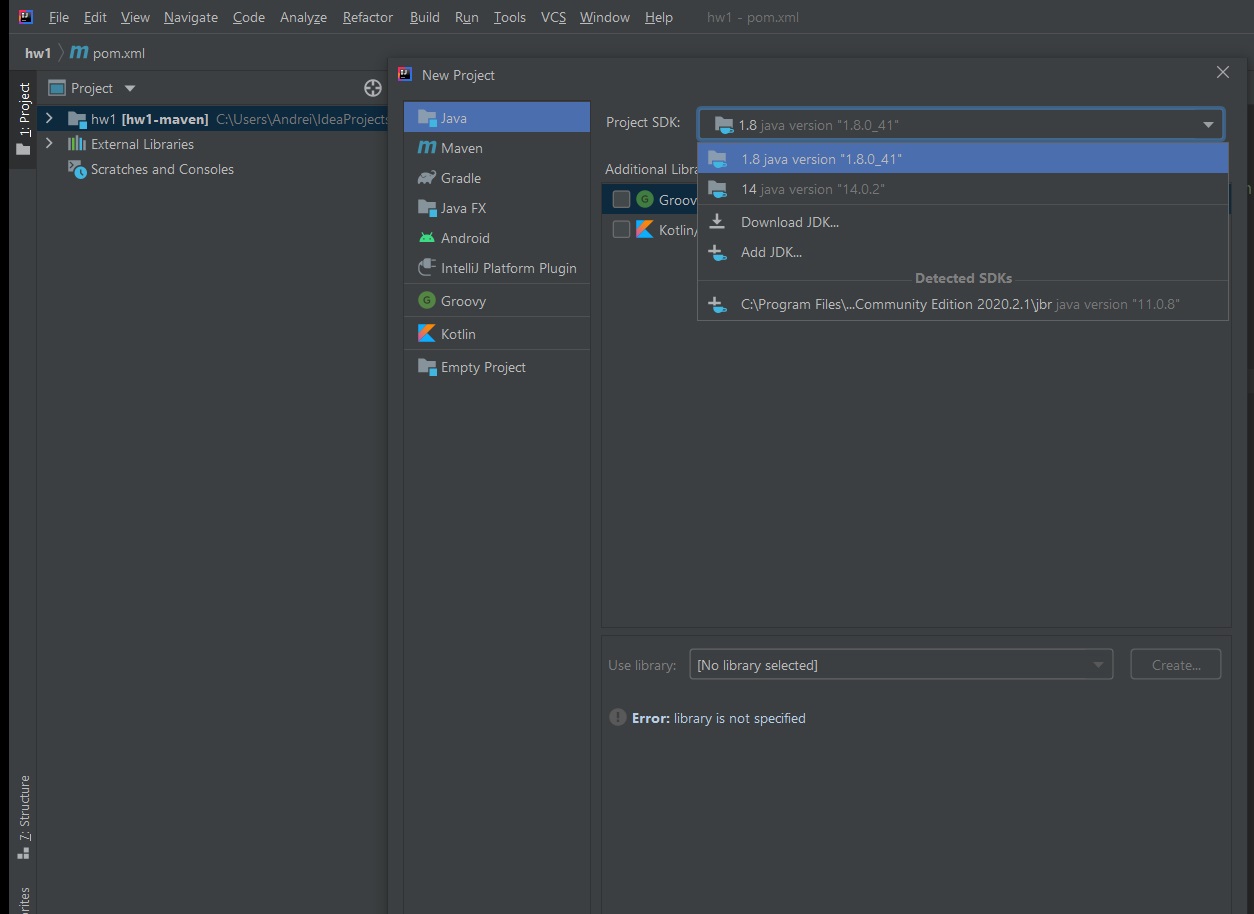Close the New Project dialog
Viewport: 1254px width, 914px height.
[x=1222, y=73]
